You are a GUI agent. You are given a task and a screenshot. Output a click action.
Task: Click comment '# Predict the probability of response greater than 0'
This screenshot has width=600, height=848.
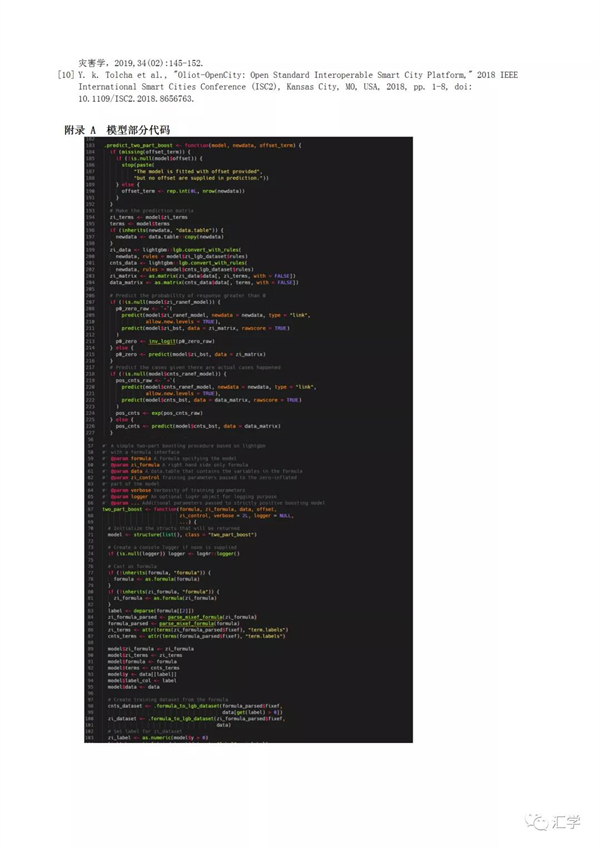[x=188, y=296]
